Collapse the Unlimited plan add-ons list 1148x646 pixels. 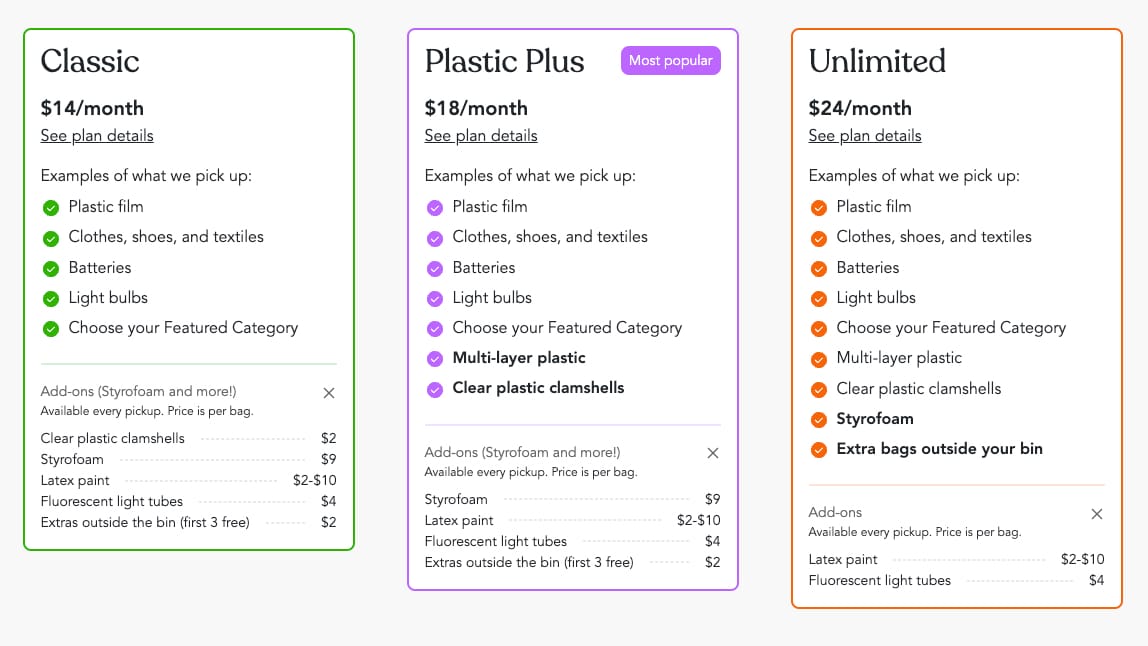[1097, 514]
